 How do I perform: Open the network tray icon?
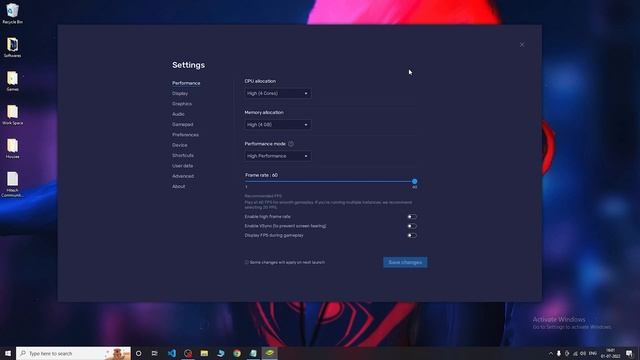(576, 353)
